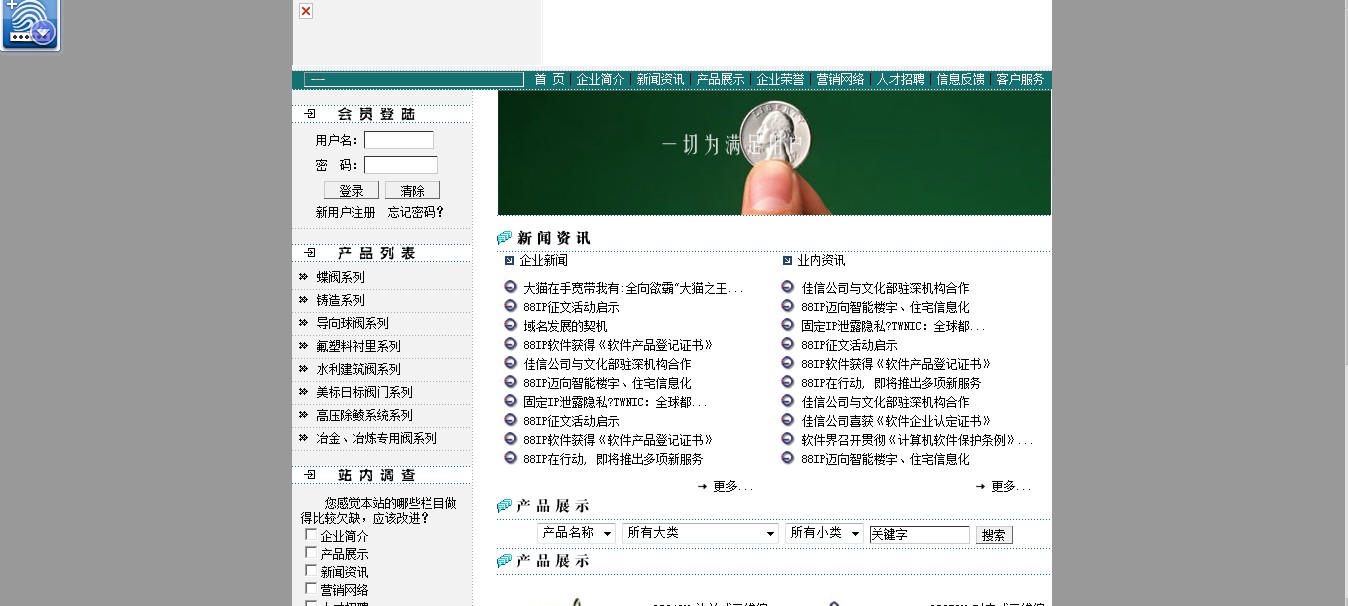Click the 登录 login button

[x=351, y=190]
